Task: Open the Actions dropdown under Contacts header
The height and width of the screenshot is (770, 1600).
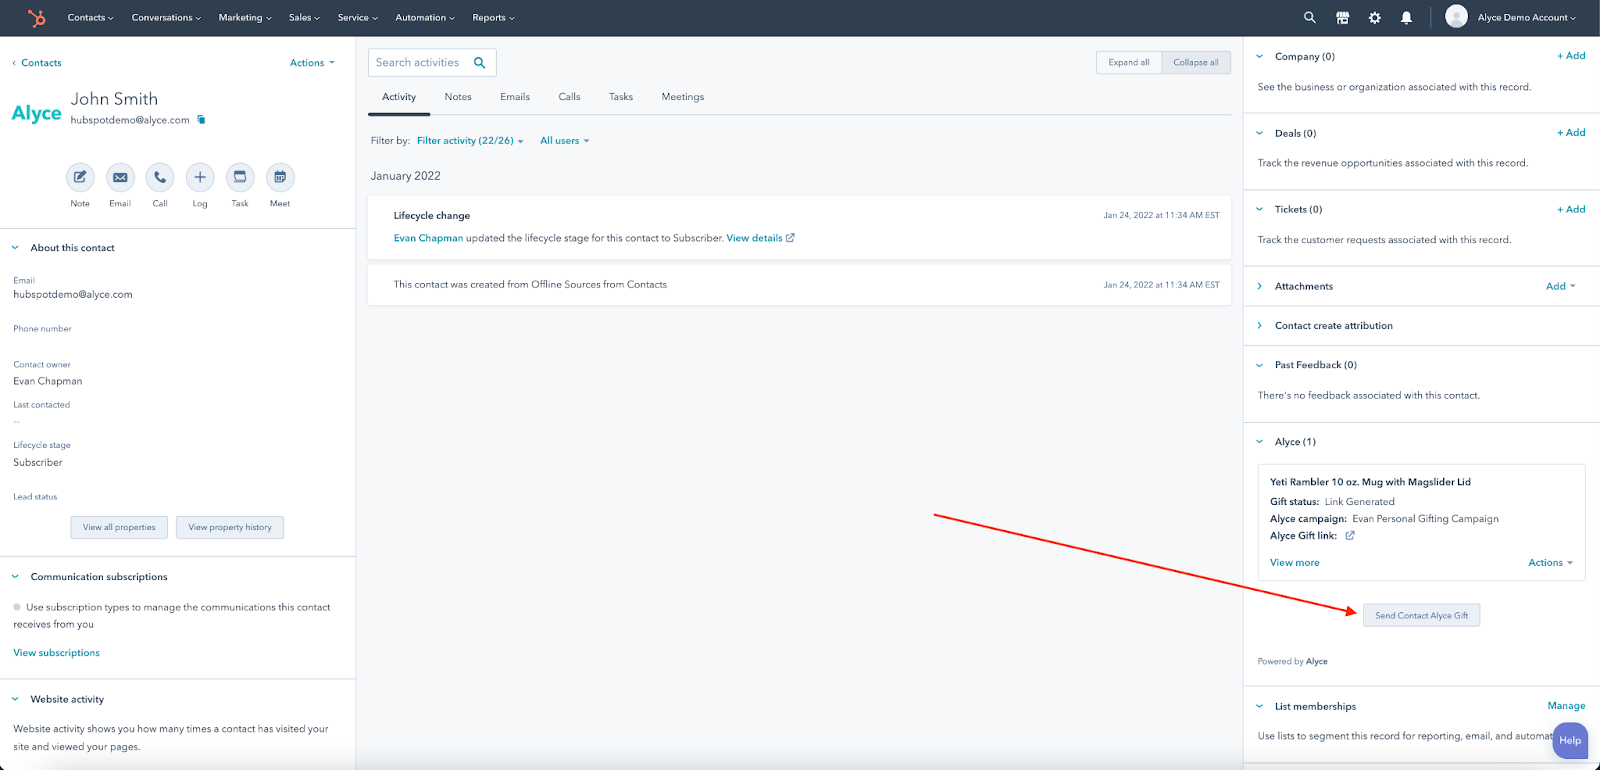Action: click(312, 63)
